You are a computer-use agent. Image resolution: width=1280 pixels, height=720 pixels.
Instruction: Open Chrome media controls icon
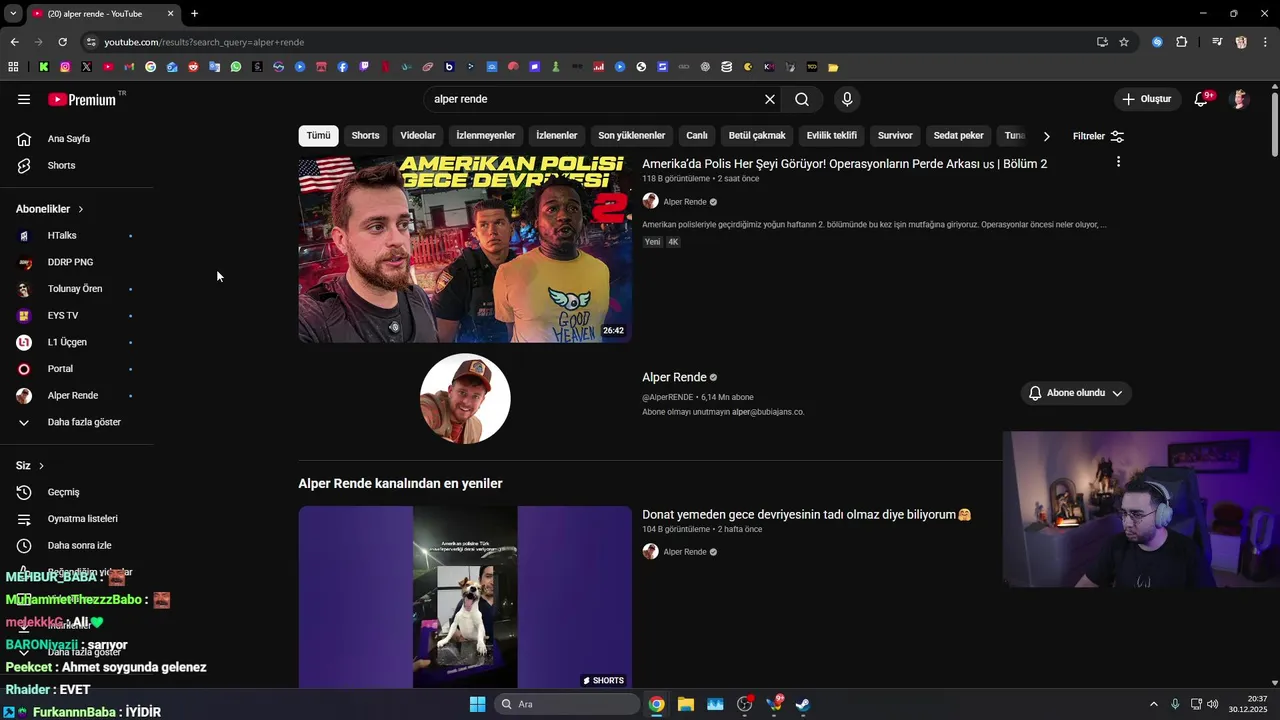[x=1217, y=42]
